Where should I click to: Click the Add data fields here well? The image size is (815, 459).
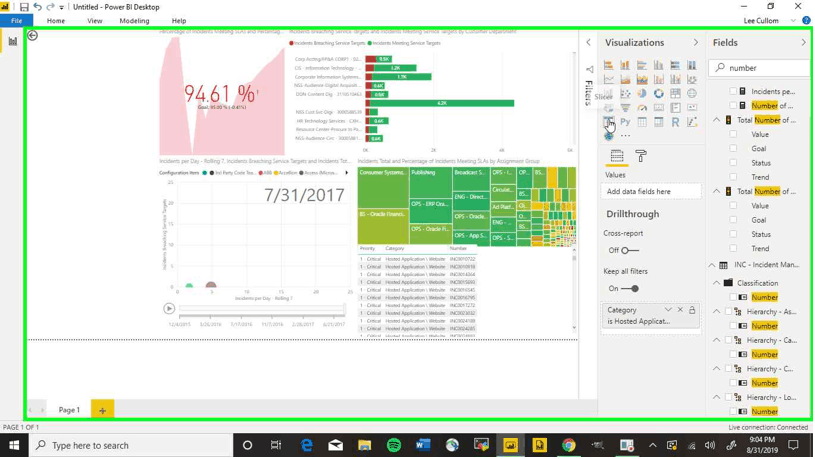click(651, 192)
